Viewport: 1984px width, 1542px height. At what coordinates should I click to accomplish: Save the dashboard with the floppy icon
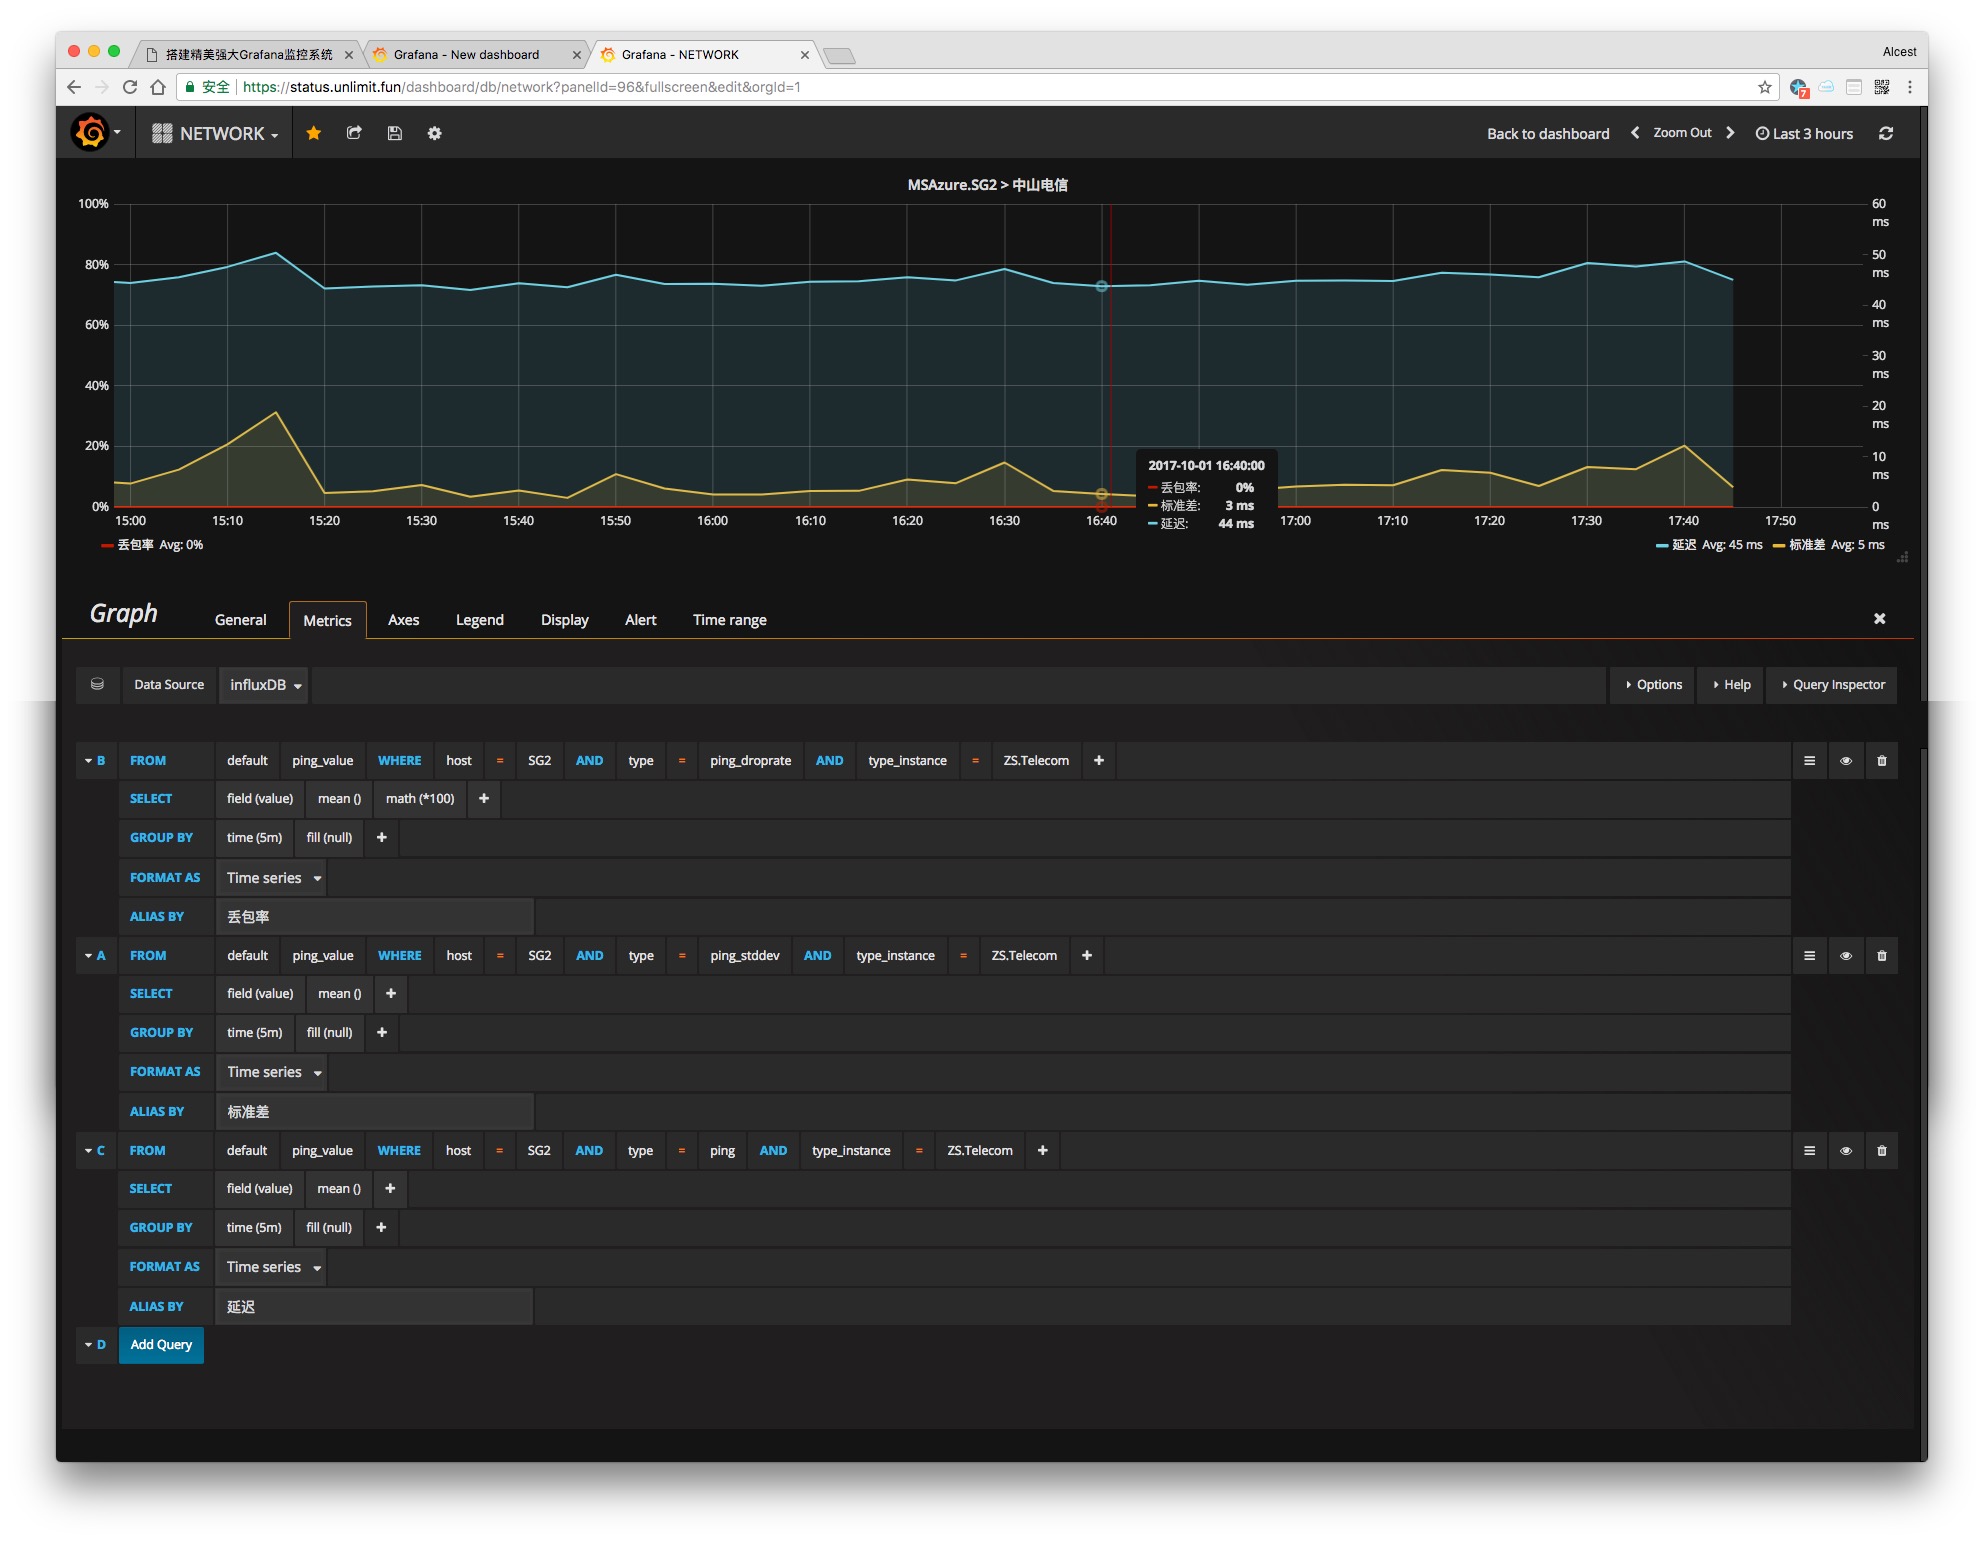pyautogui.click(x=395, y=133)
